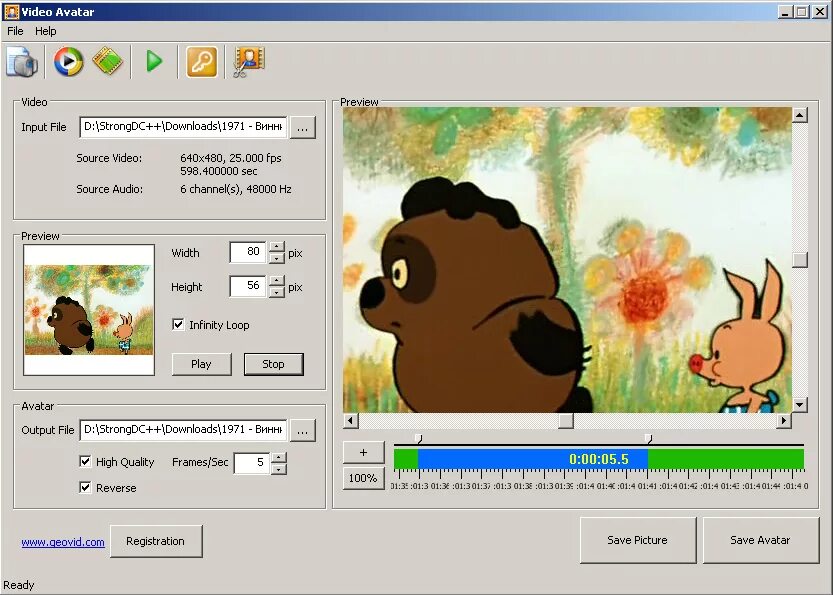Viewport: 833px width, 595px height.
Task: Maximize the Video Avatar window
Action: (x=802, y=12)
